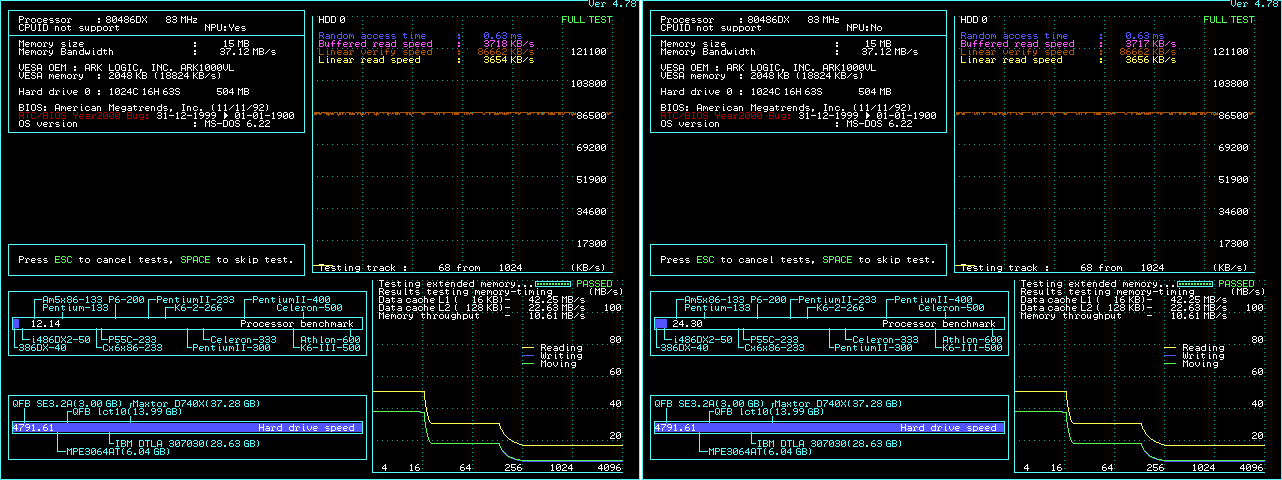Click 'Data cache L2' 22.63 MB/s, right screen
This screenshot has height=480, width=1282.
[x=1124, y=308]
